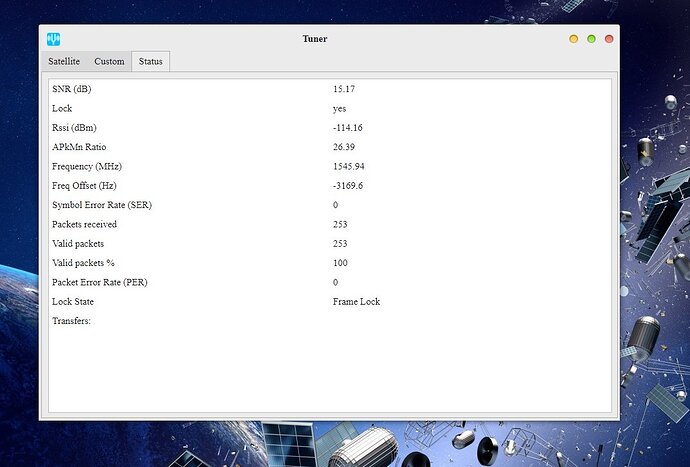Click the 'Transfers:' label
The image size is (690, 467).
(71, 321)
